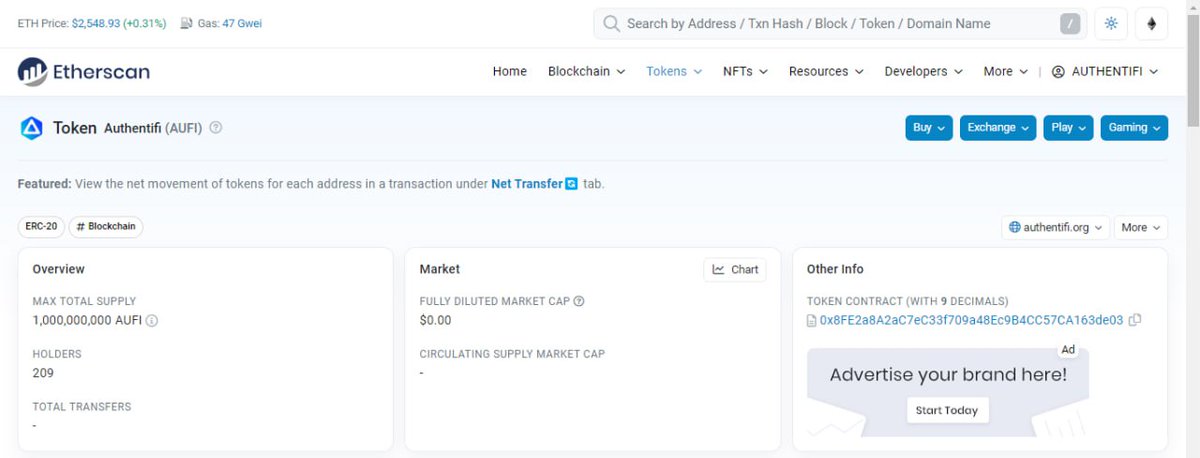Open the market Chart button
Viewport: 1200px width, 458px height.
point(735,269)
